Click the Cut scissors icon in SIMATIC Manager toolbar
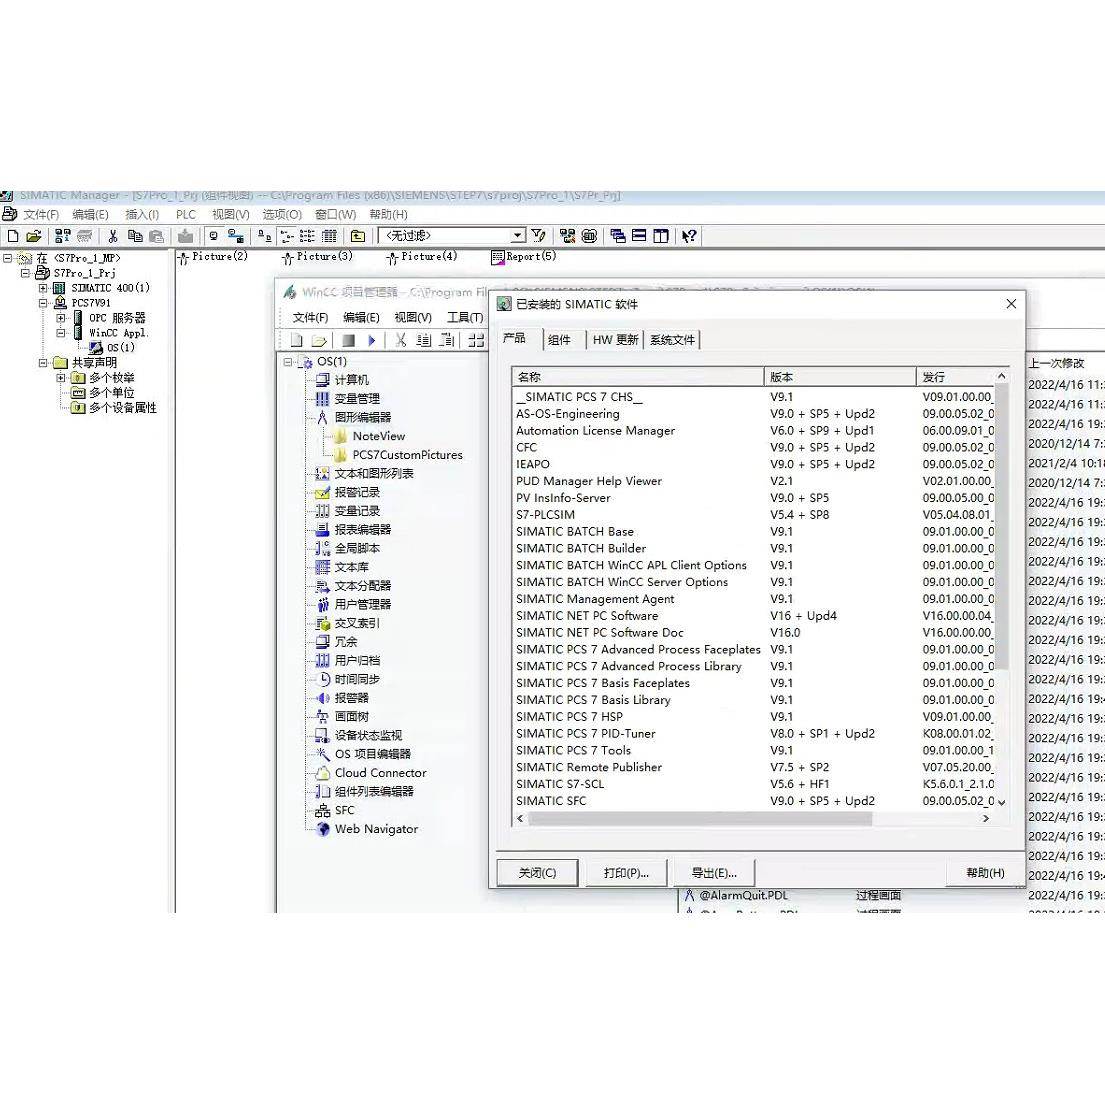This screenshot has height=1105, width=1105. point(113,236)
